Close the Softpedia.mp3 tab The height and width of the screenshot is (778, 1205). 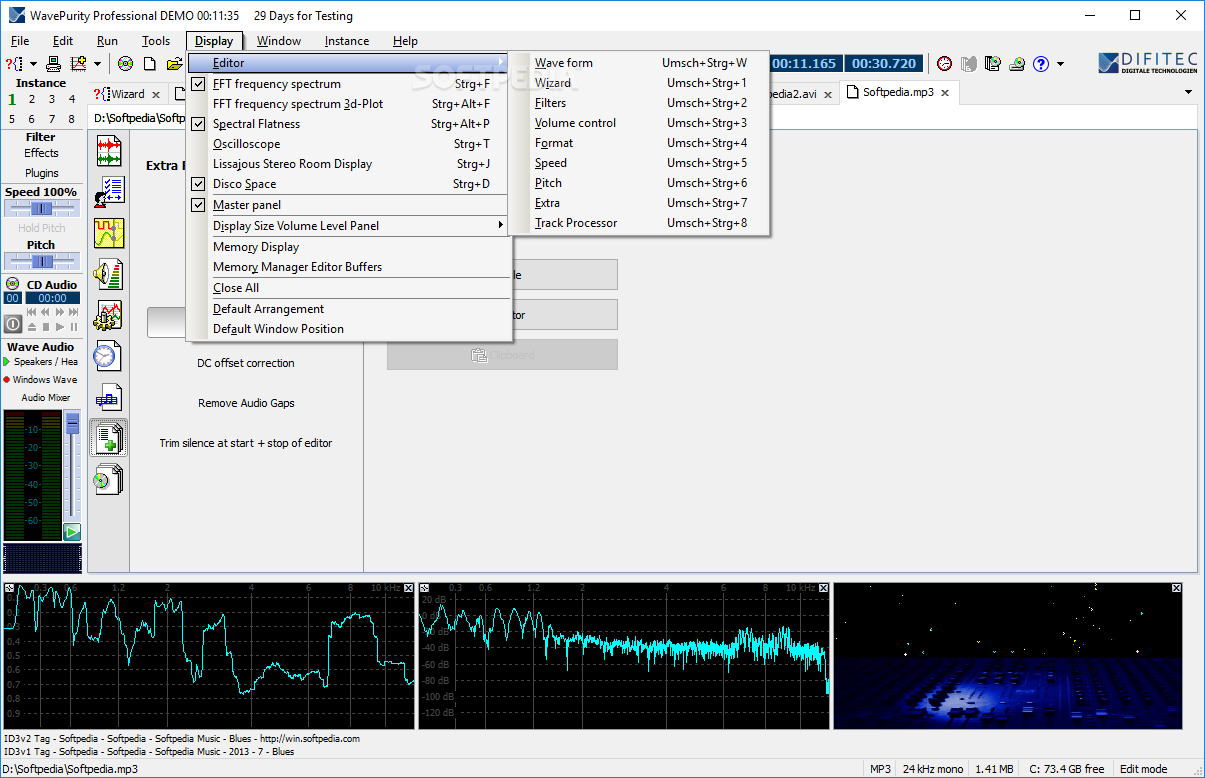(x=944, y=92)
